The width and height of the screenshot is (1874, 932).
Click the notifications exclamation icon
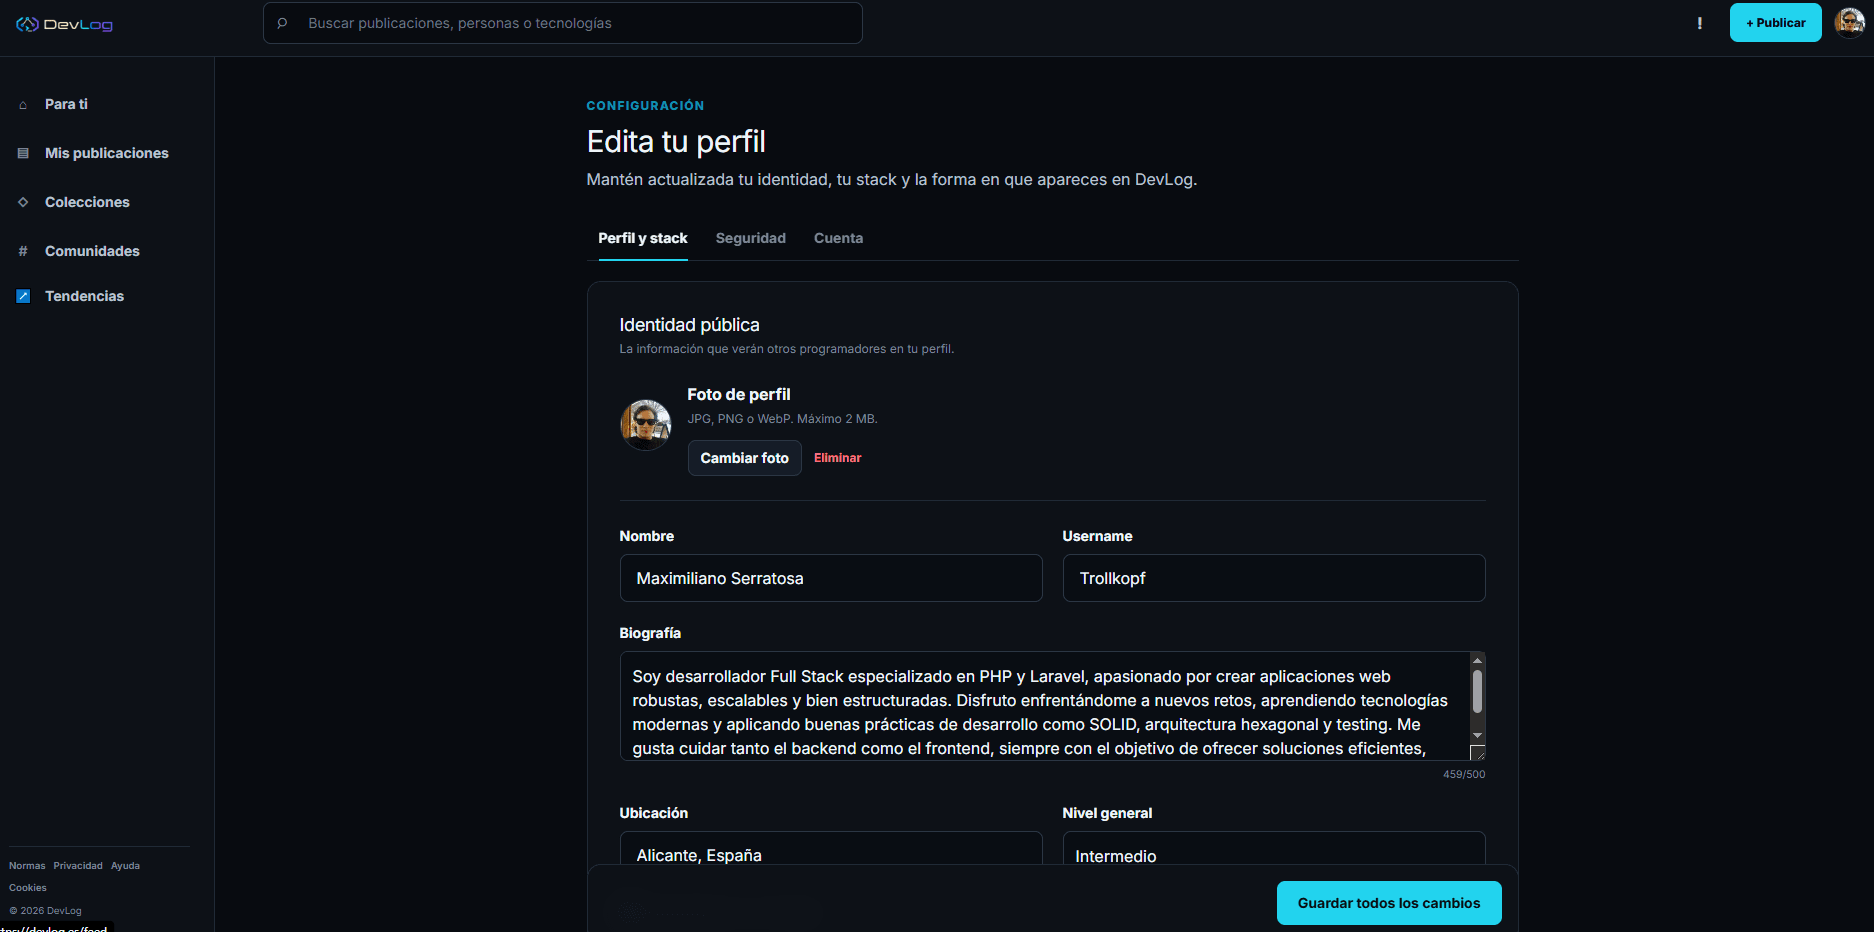coord(1699,23)
